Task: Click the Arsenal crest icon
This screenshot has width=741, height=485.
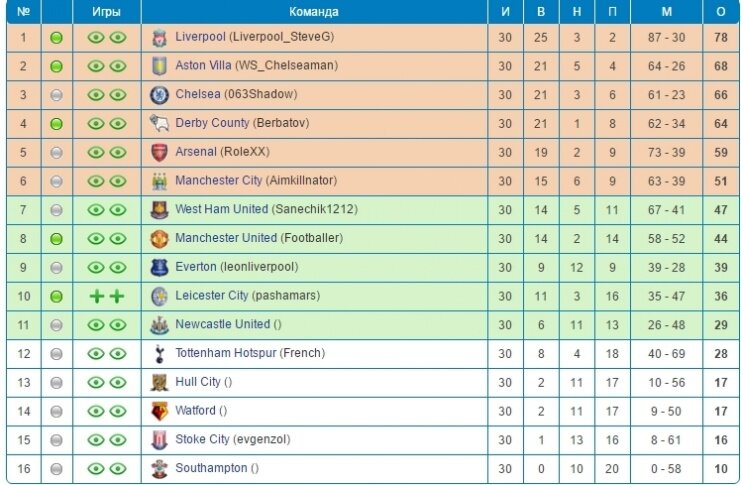Action: (x=159, y=153)
